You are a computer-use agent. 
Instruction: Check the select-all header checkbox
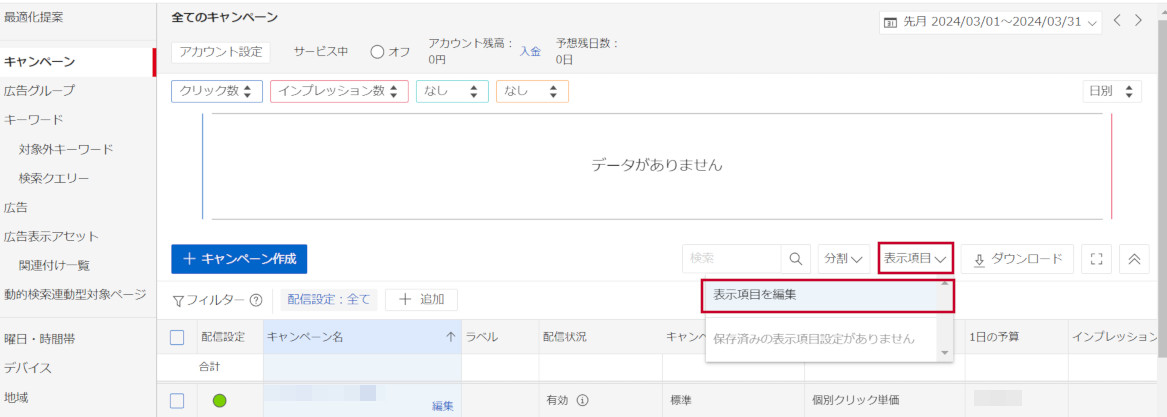tap(177, 337)
